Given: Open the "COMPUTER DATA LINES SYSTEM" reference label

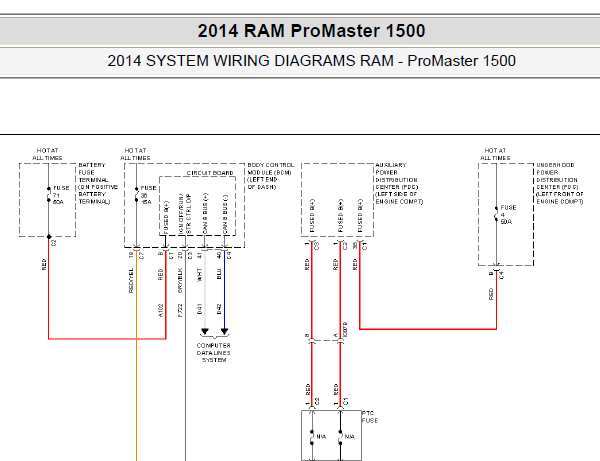Looking at the screenshot, I should tap(214, 353).
